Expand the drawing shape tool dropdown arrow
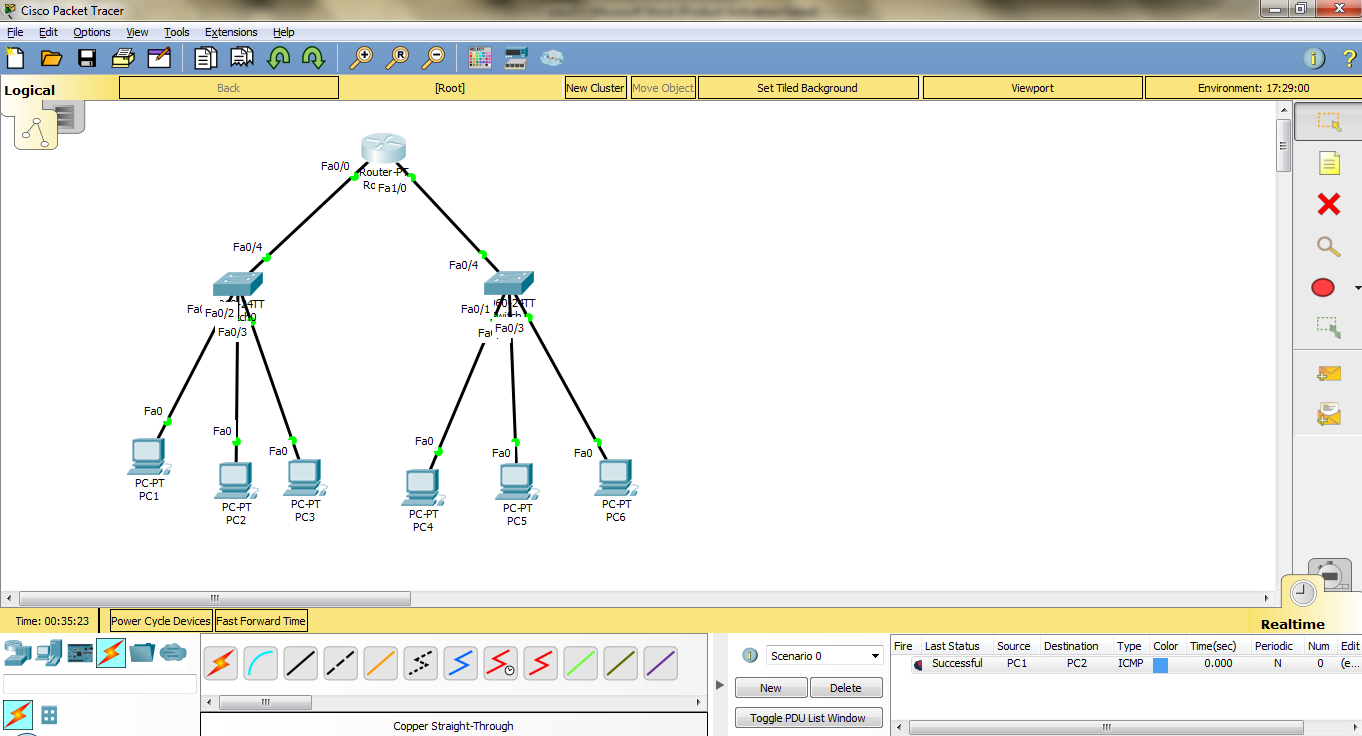The height and width of the screenshot is (736, 1362). click(1357, 288)
